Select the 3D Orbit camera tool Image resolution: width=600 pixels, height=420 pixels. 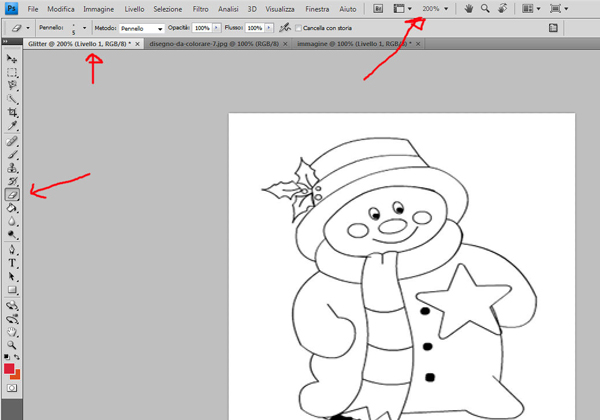[x=12, y=319]
